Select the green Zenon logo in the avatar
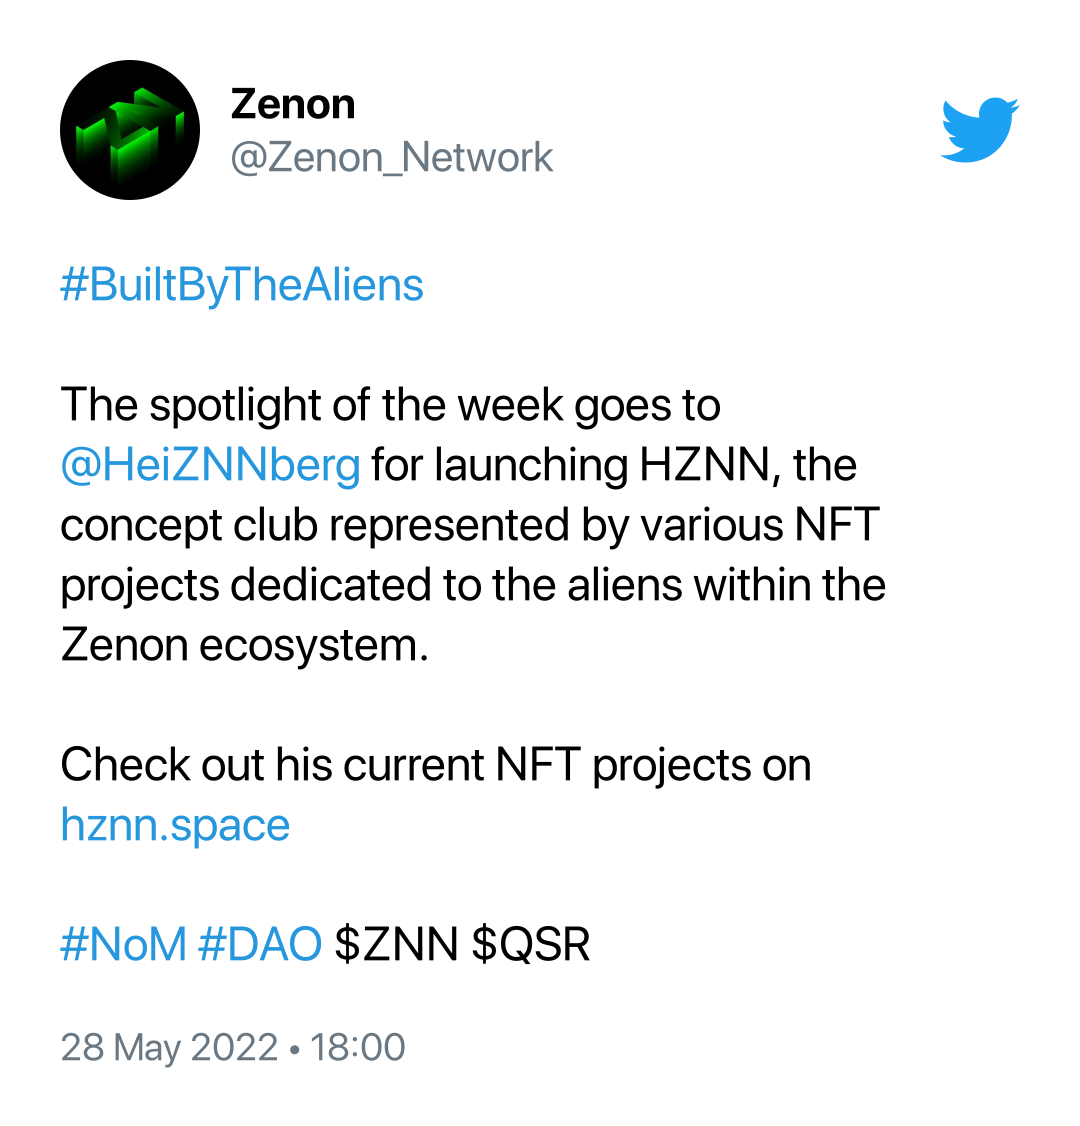The image size is (1080, 1126). pyautogui.click(x=130, y=134)
